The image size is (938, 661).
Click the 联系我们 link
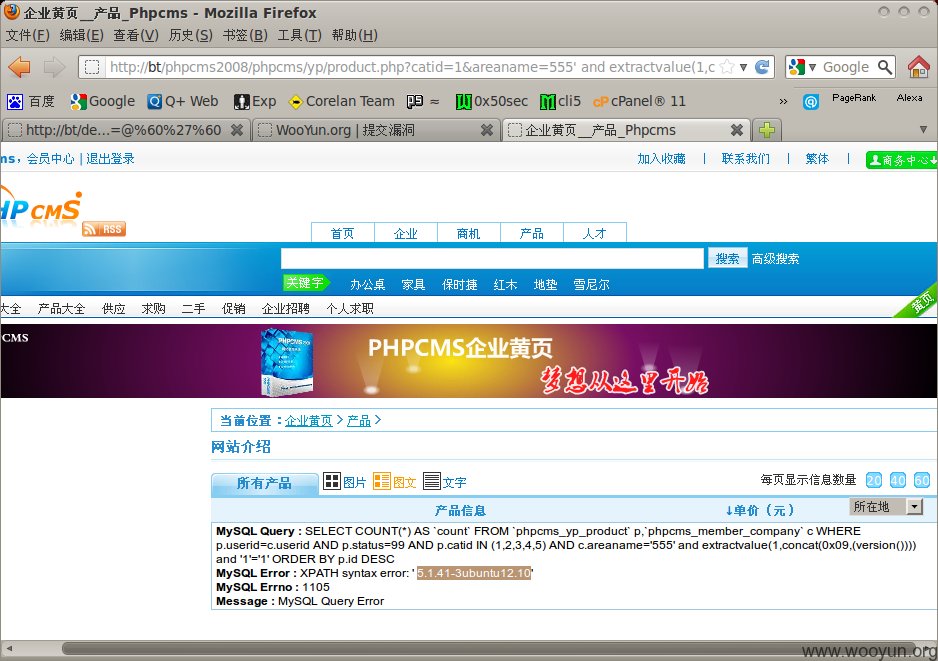(x=745, y=159)
